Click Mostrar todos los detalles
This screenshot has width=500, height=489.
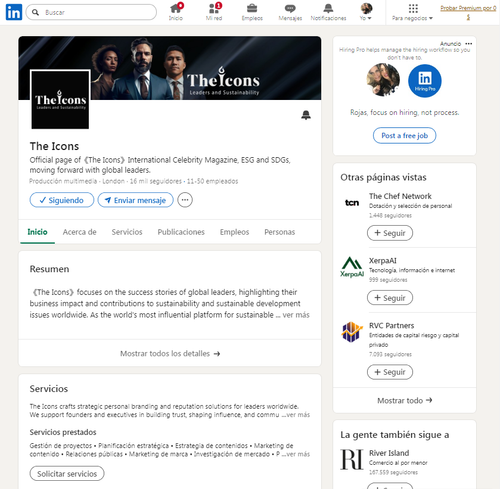(170, 353)
